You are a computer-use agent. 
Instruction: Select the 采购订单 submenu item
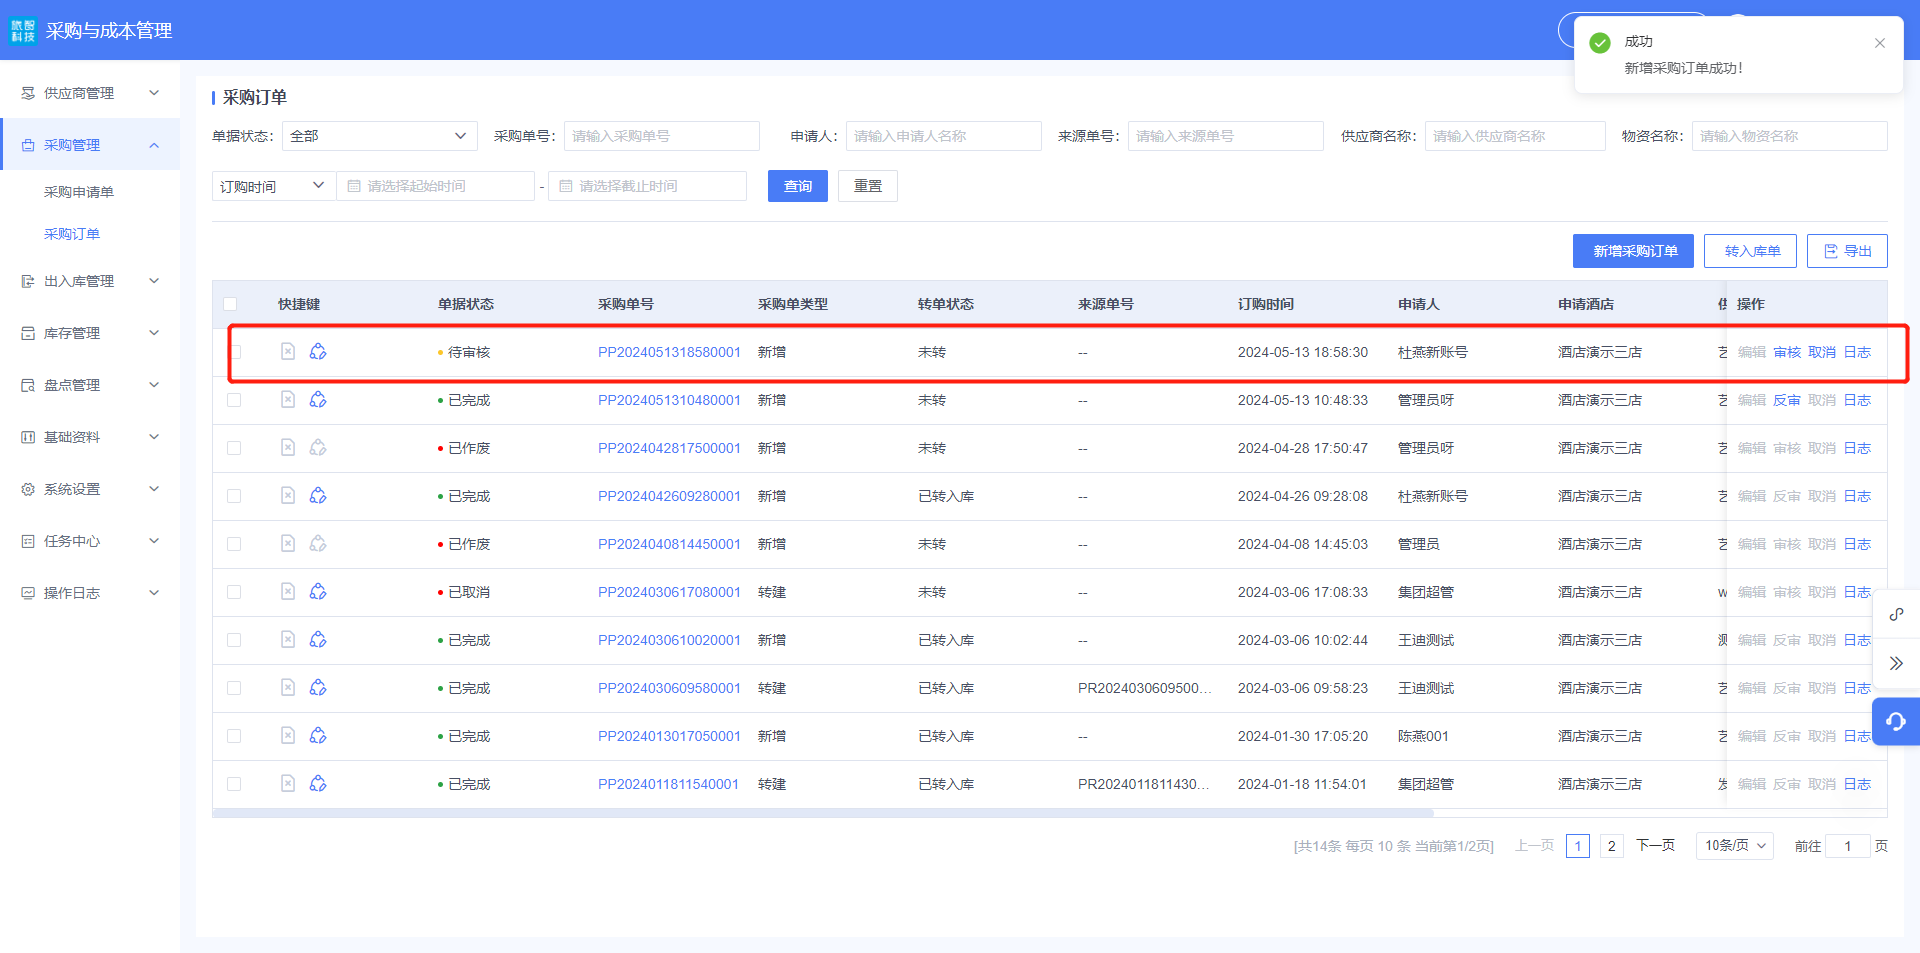click(x=71, y=234)
